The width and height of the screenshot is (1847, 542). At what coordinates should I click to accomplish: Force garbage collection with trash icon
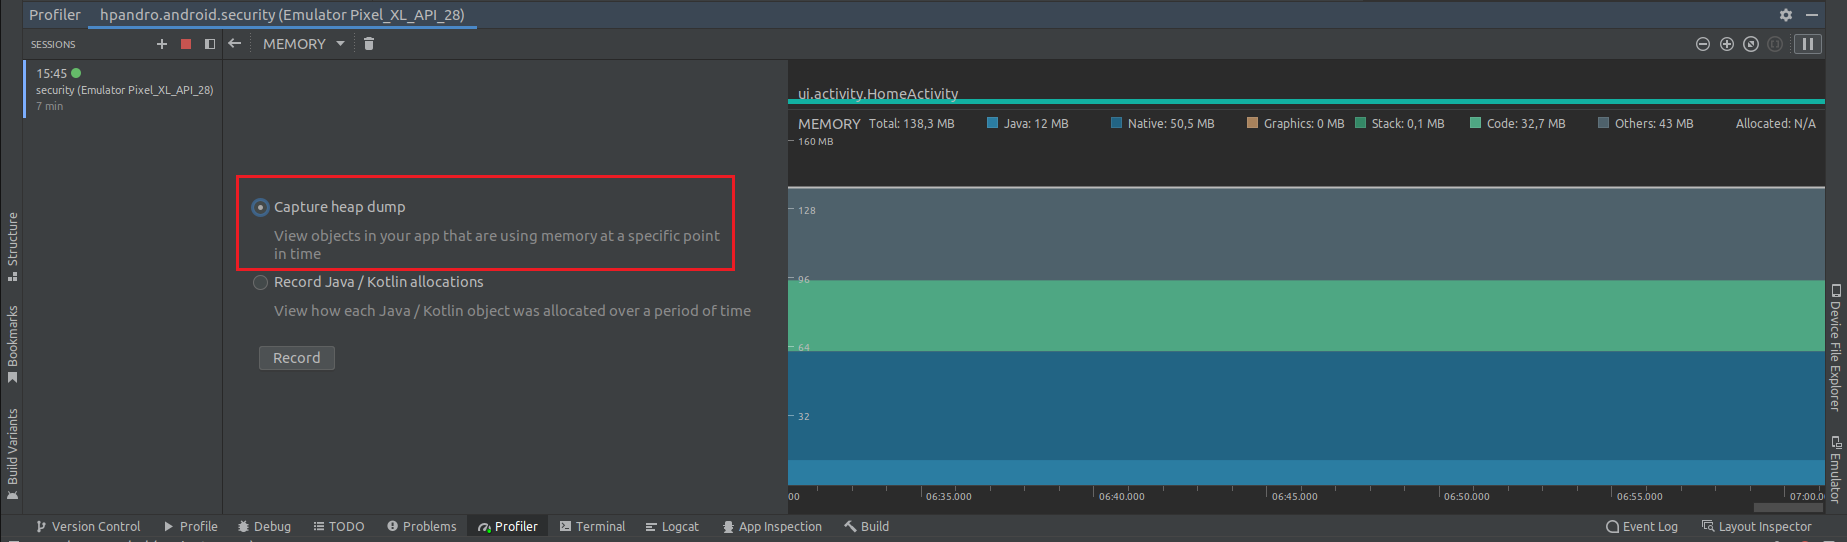(369, 44)
